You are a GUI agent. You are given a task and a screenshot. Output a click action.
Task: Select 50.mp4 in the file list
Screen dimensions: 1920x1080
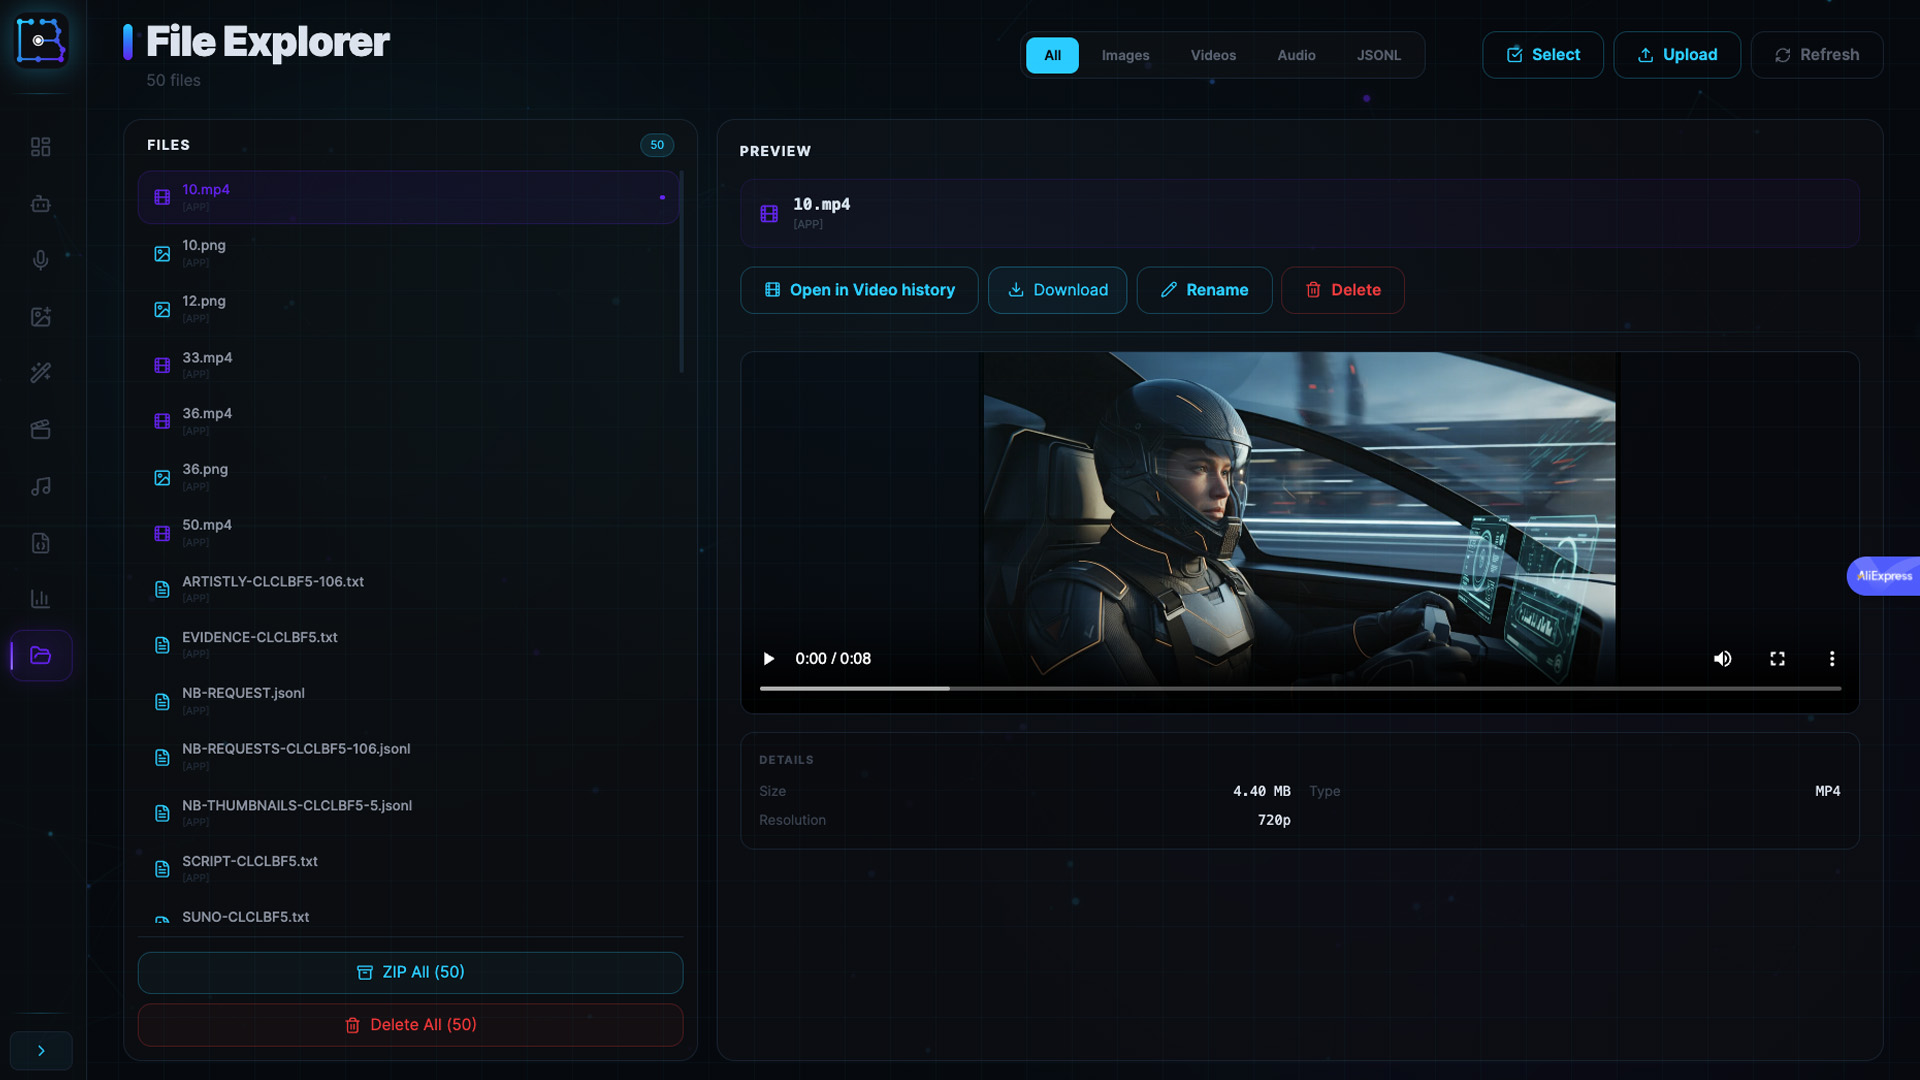pyautogui.click(x=408, y=533)
